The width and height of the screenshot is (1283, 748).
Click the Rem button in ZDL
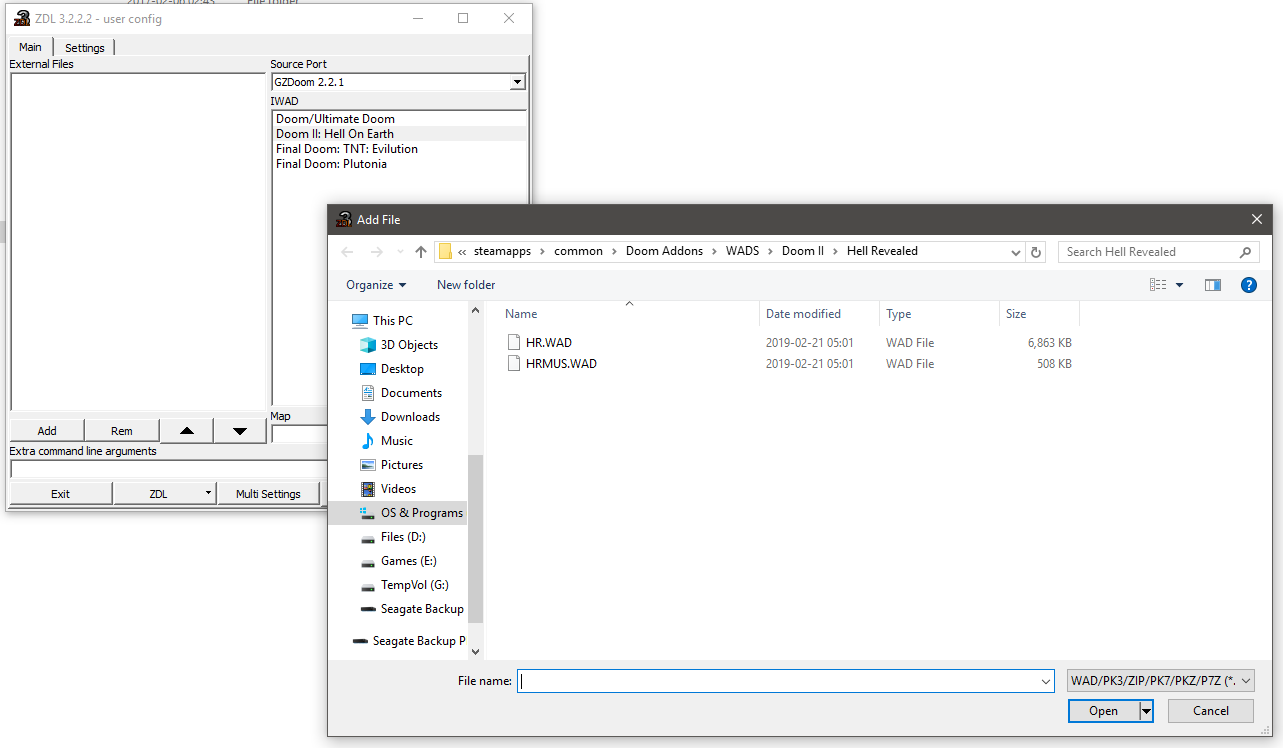(122, 431)
